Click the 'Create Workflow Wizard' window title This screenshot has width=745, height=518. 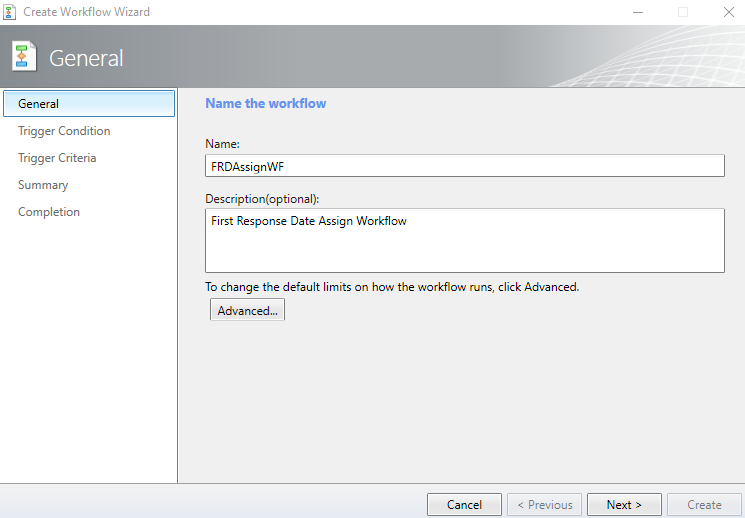[x=86, y=12]
